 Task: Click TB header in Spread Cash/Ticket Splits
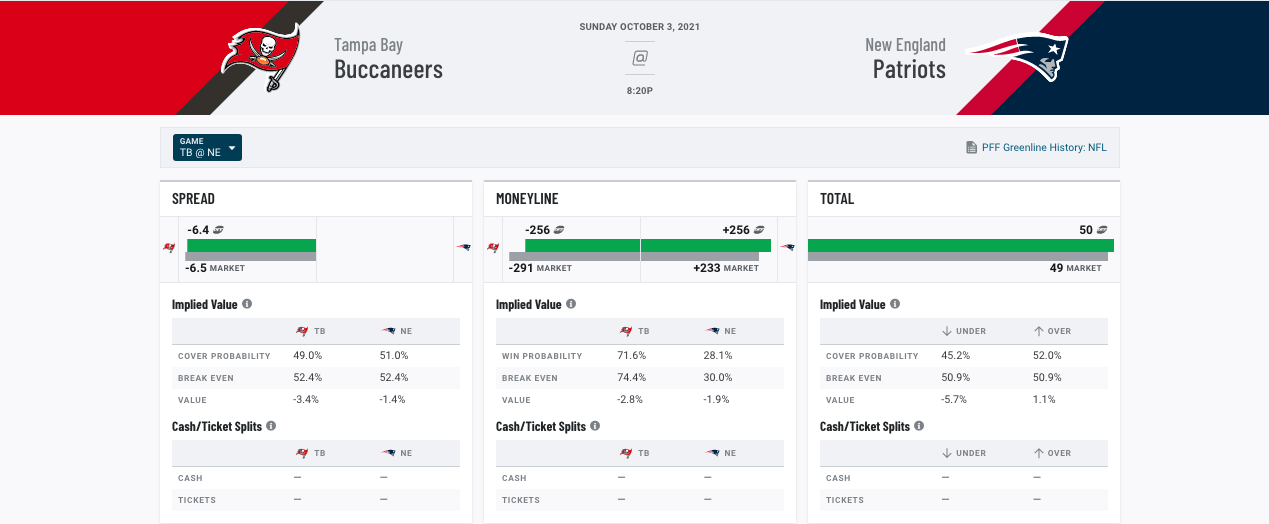[x=312, y=453]
